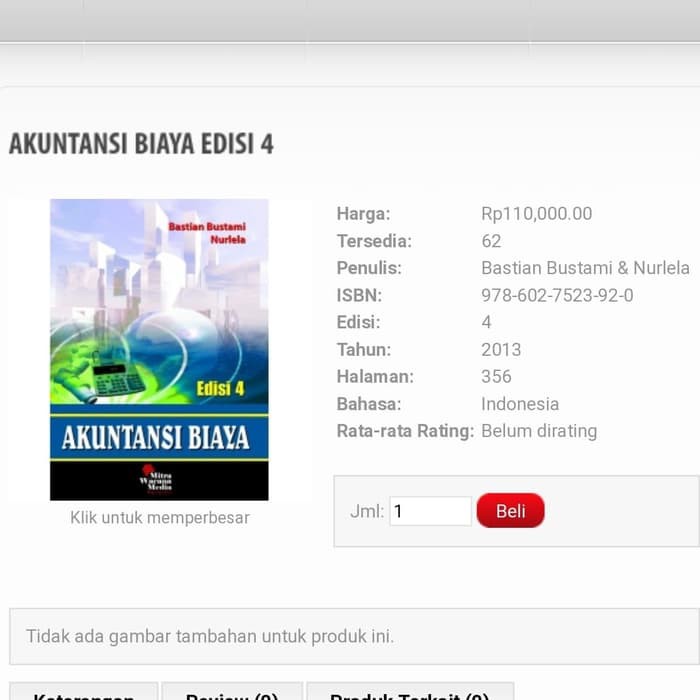
Task: Click the author name Bastian Bustami & Nurlela
Action: point(585,268)
